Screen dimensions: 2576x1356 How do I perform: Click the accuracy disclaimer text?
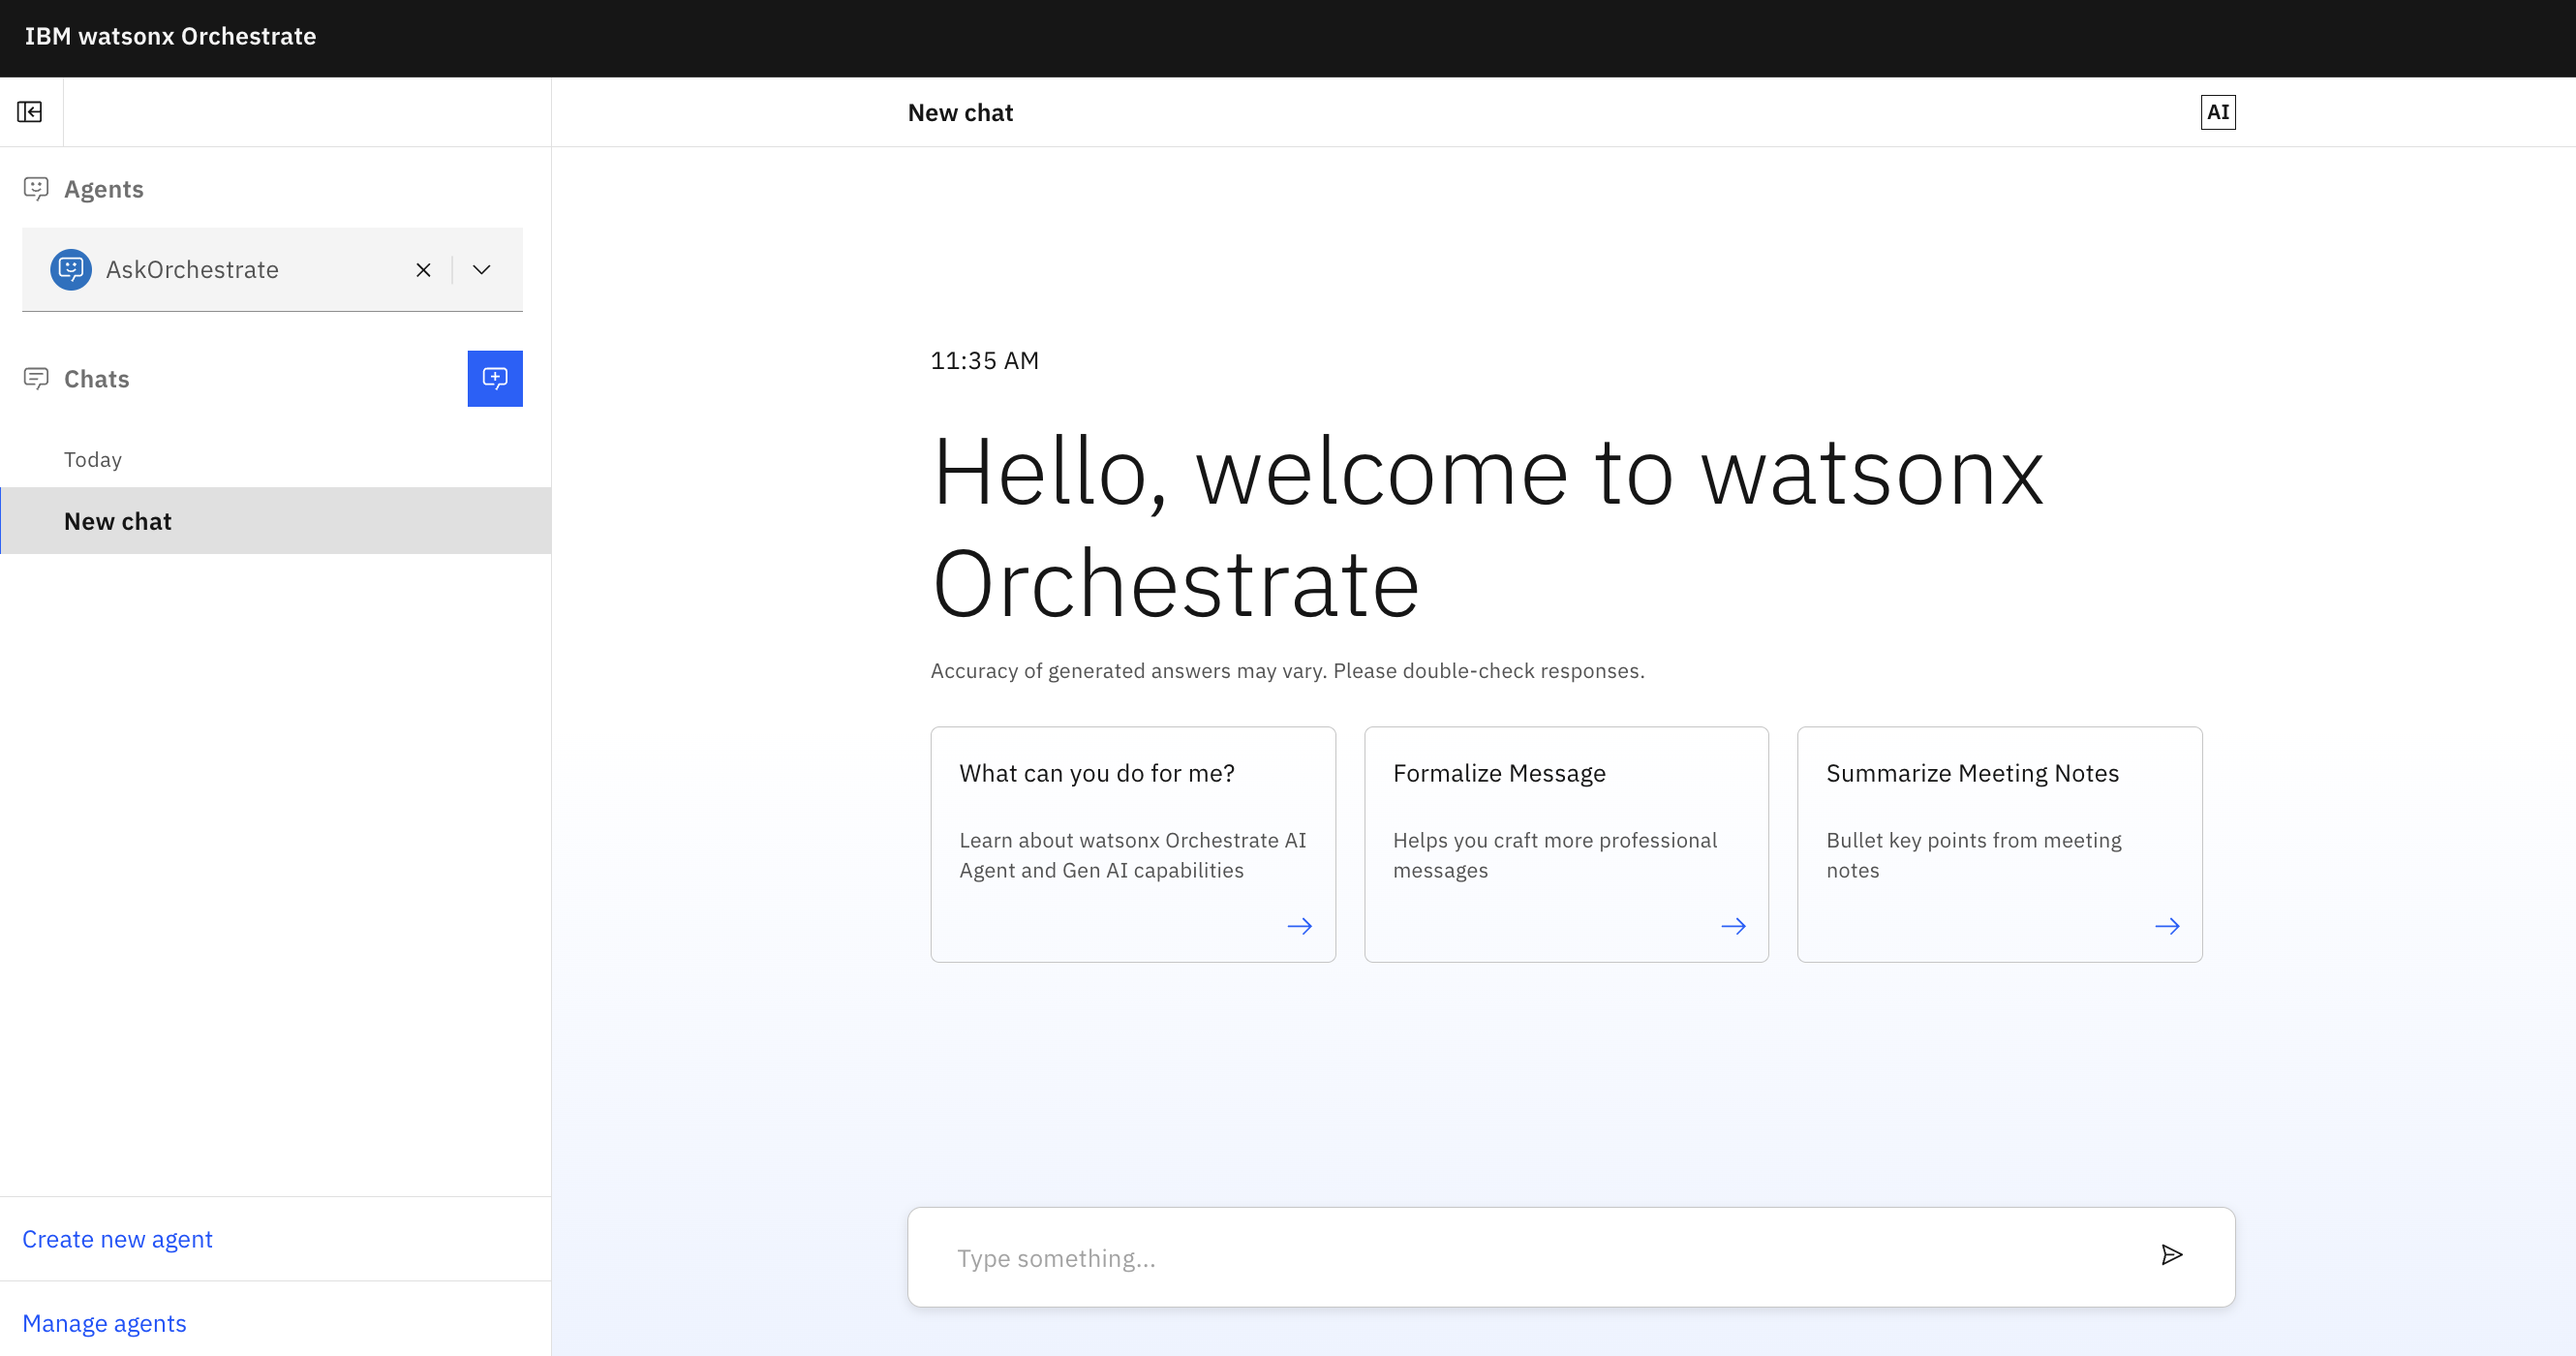tap(1288, 671)
